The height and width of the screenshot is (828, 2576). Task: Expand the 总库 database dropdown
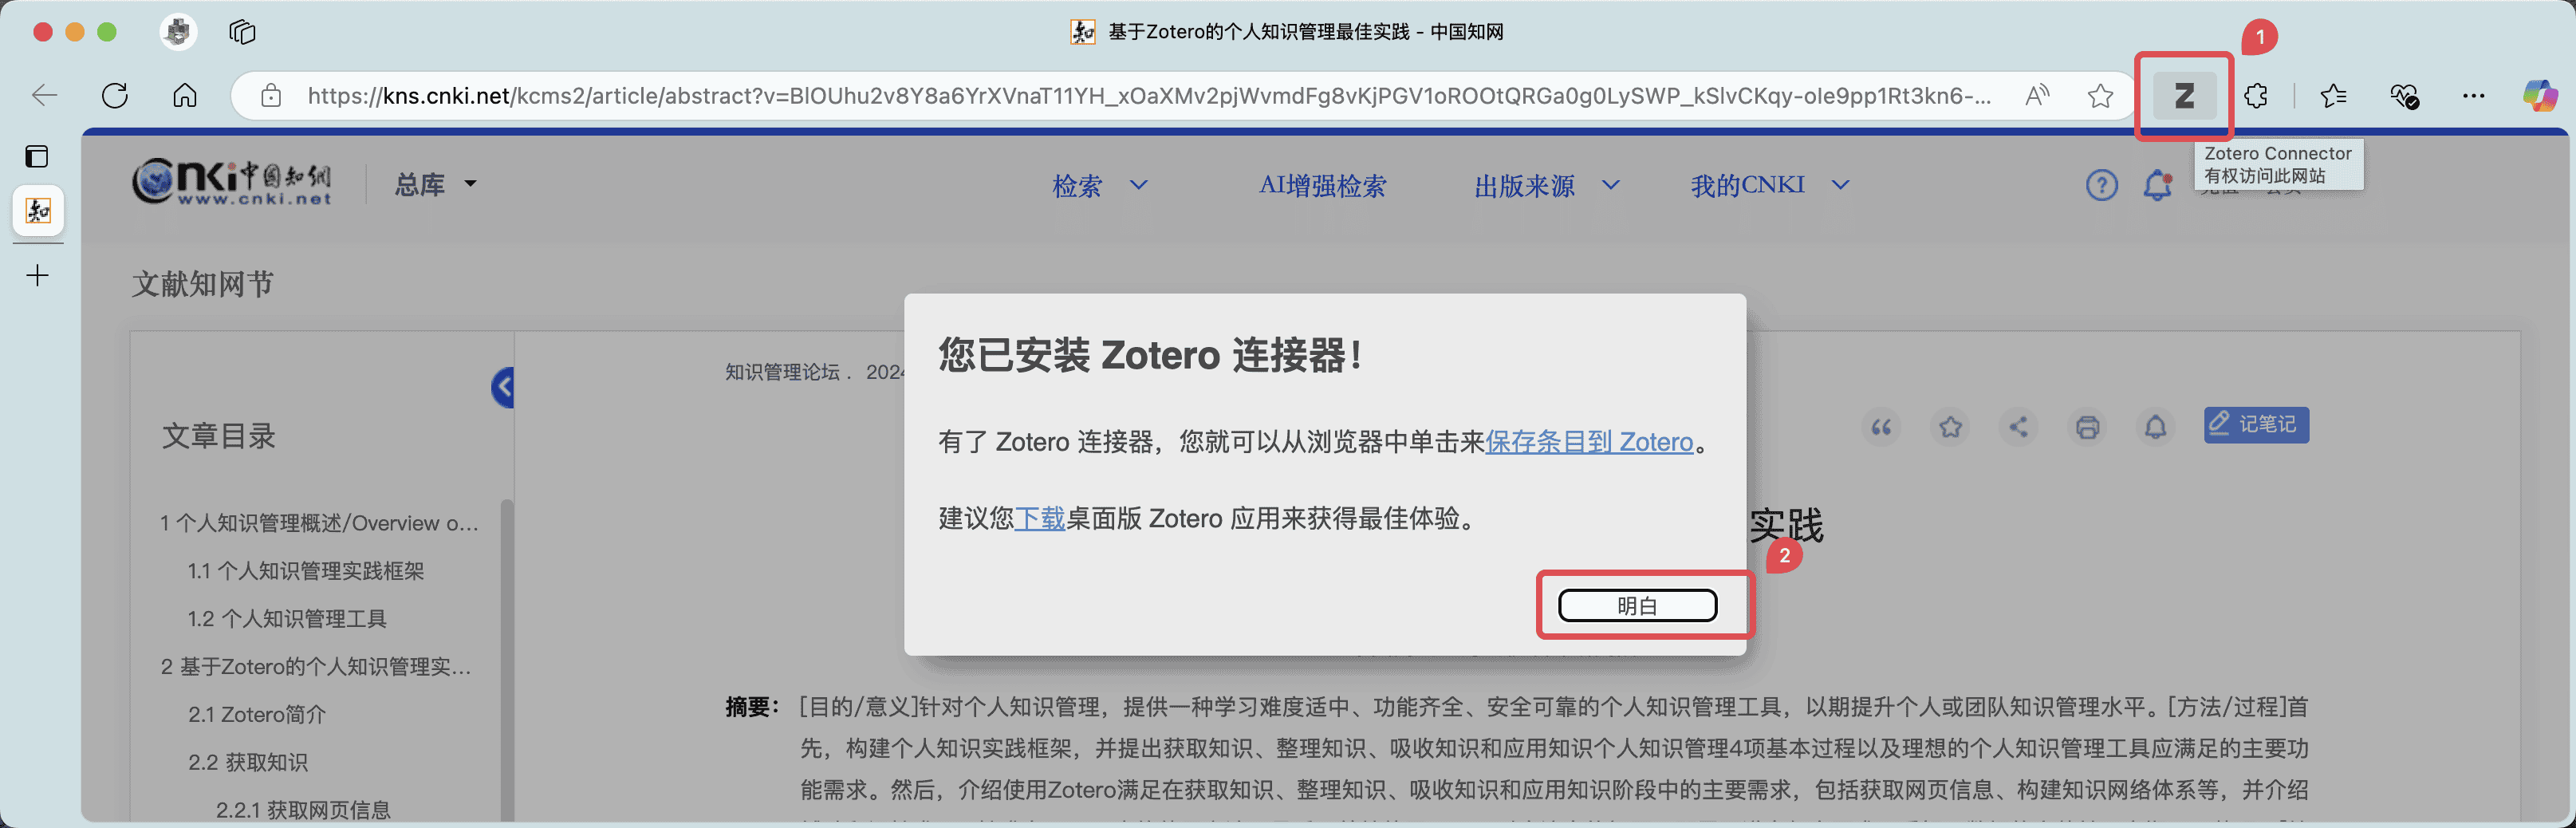pyautogui.click(x=434, y=183)
